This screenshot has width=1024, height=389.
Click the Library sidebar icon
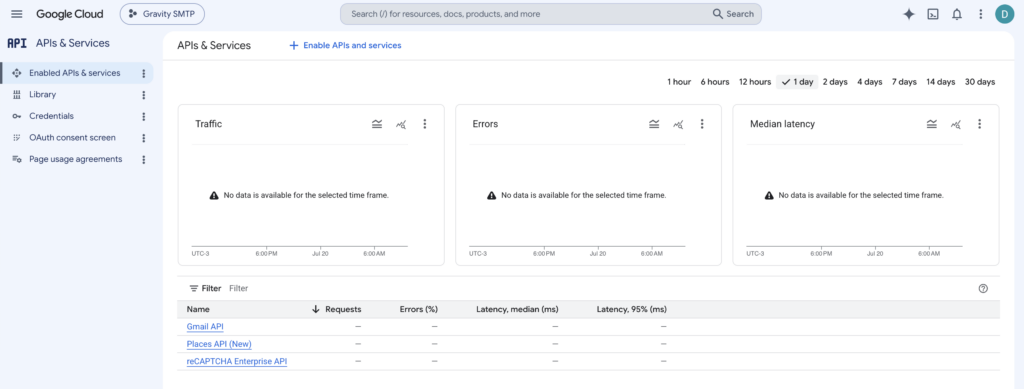click(x=17, y=95)
